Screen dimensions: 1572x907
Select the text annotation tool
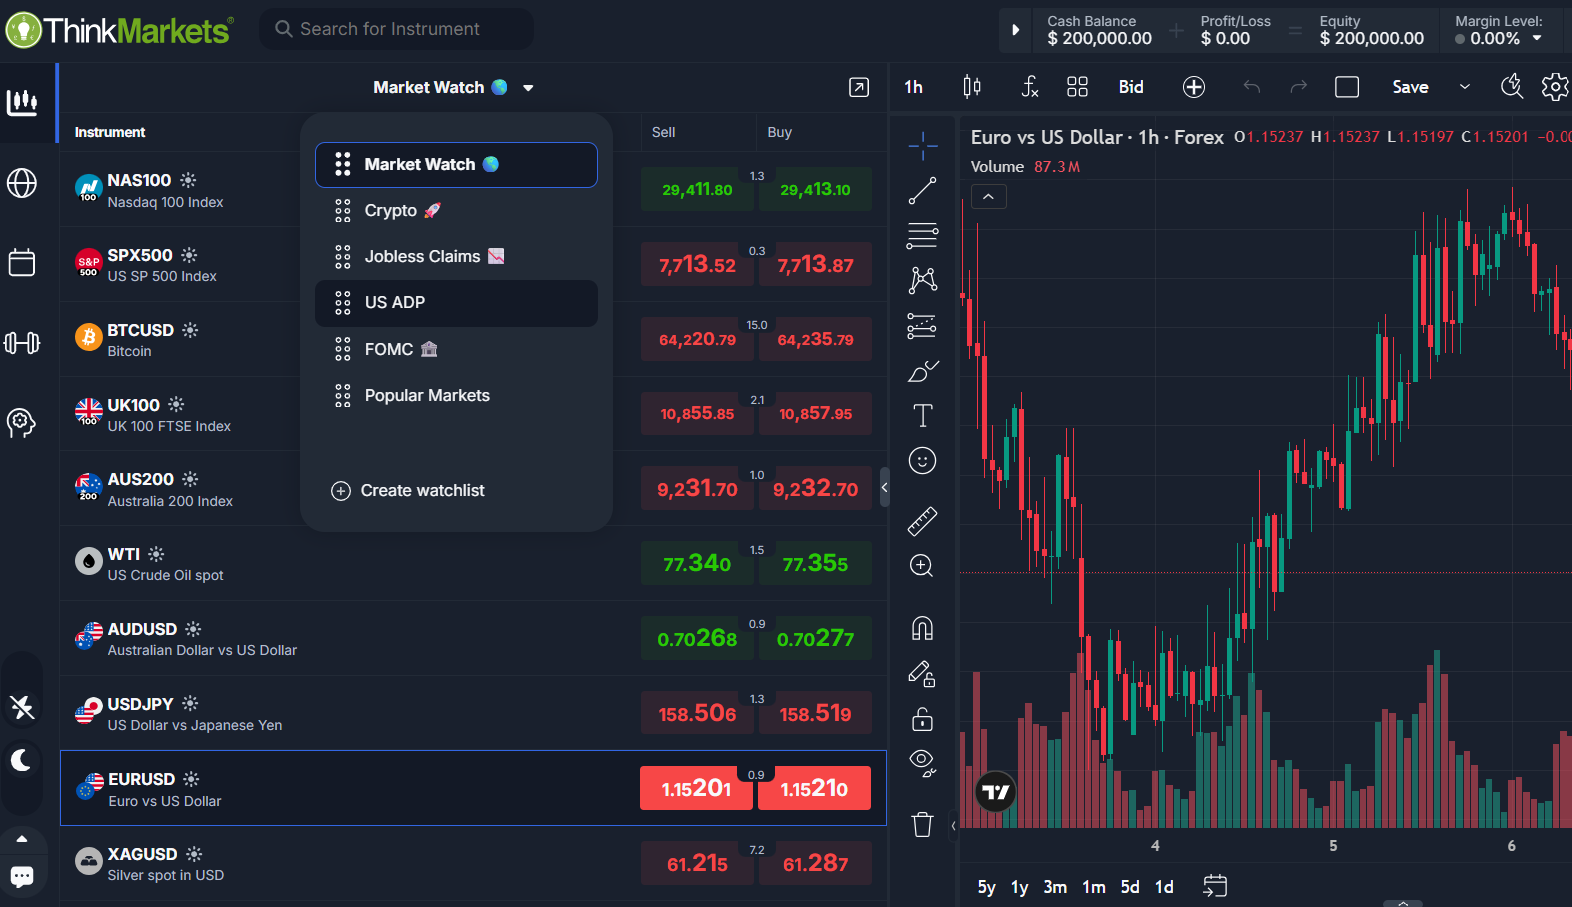coord(923,415)
